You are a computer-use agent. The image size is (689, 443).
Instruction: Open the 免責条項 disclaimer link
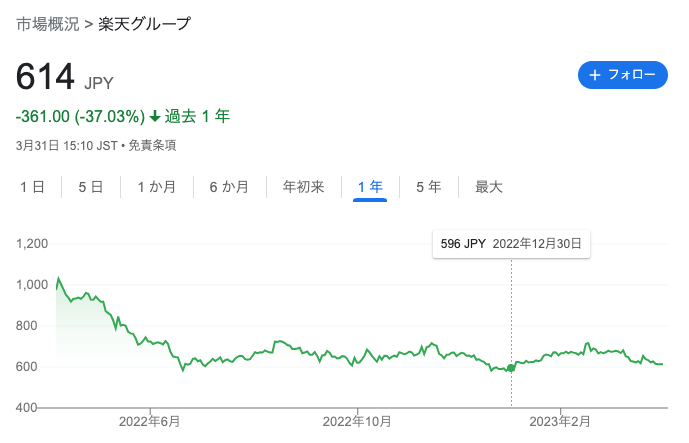coord(152,145)
